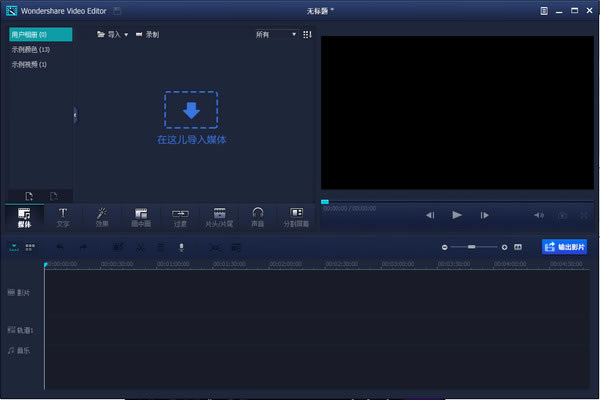Select the 示例颜色 (13) album
The width and height of the screenshot is (600, 400).
(x=31, y=49)
